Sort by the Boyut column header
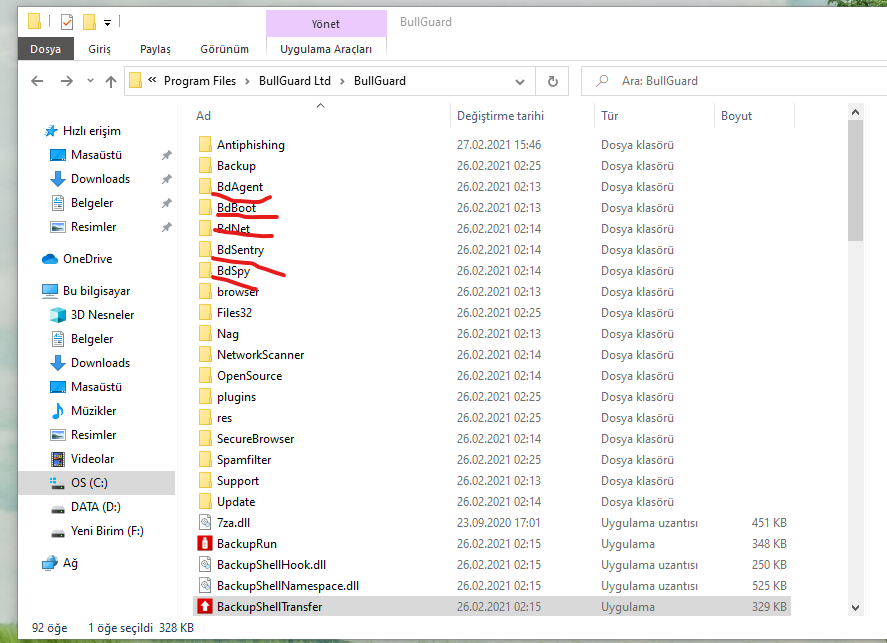 pyautogui.click(x=736, y=116)
